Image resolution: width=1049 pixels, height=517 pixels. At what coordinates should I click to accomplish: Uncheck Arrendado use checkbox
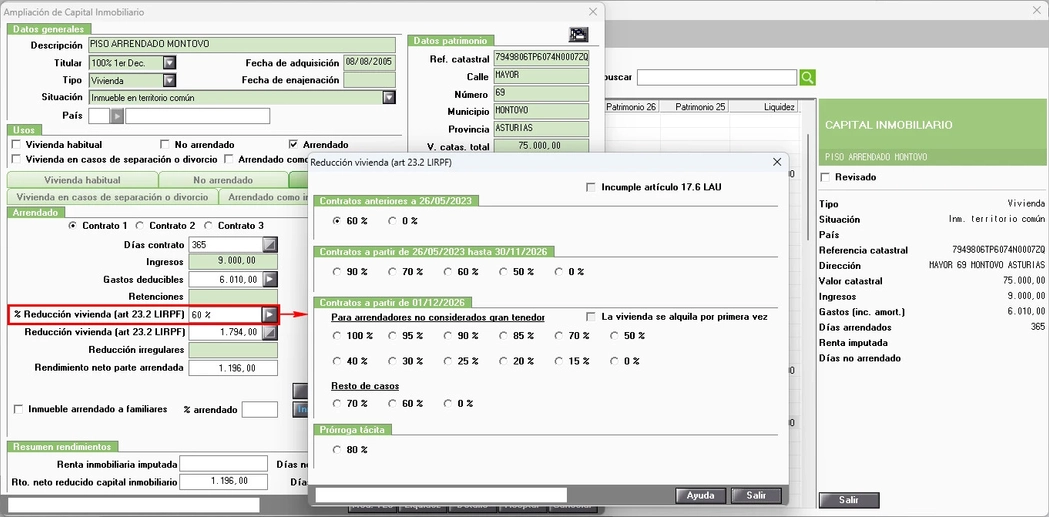(x=293, y=144)
